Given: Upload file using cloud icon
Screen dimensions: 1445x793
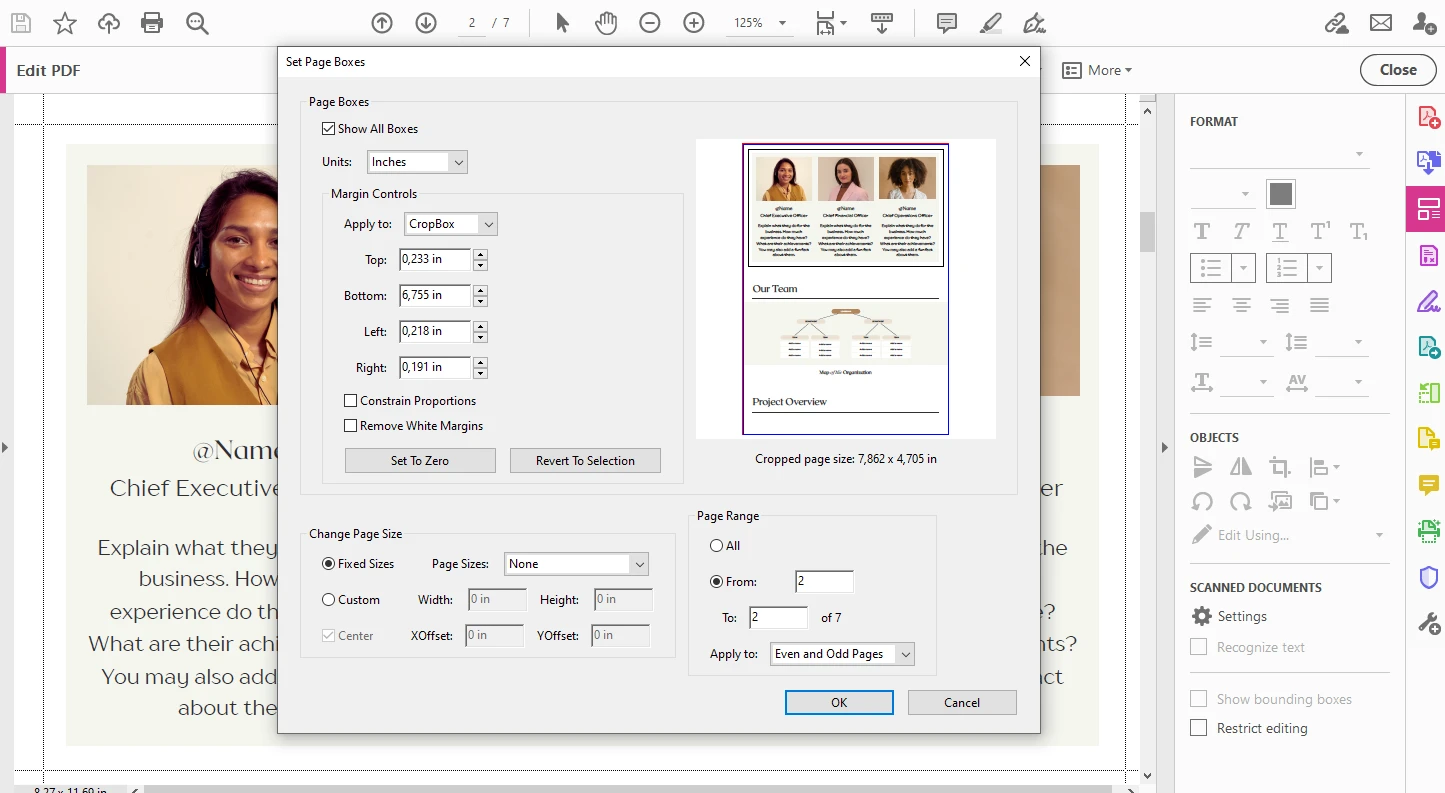Looking at the screenshot, I should tap(109, 23).
